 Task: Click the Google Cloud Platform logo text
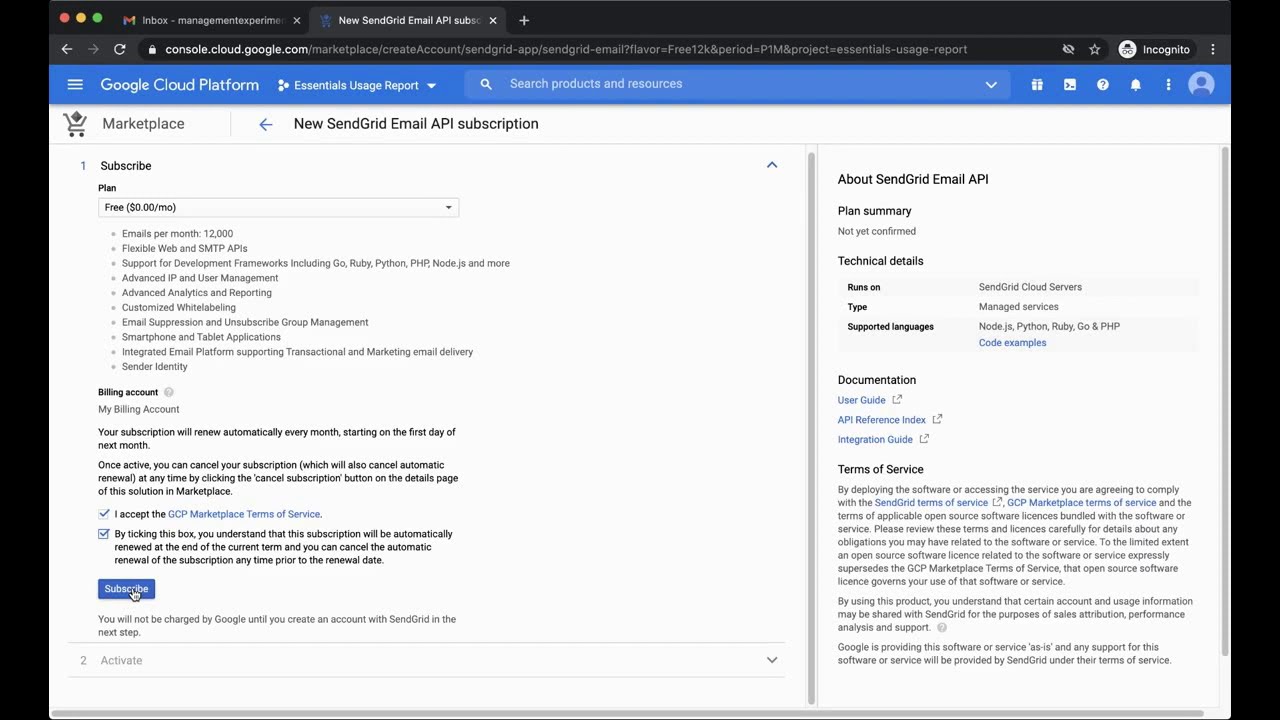pos(180,85)
